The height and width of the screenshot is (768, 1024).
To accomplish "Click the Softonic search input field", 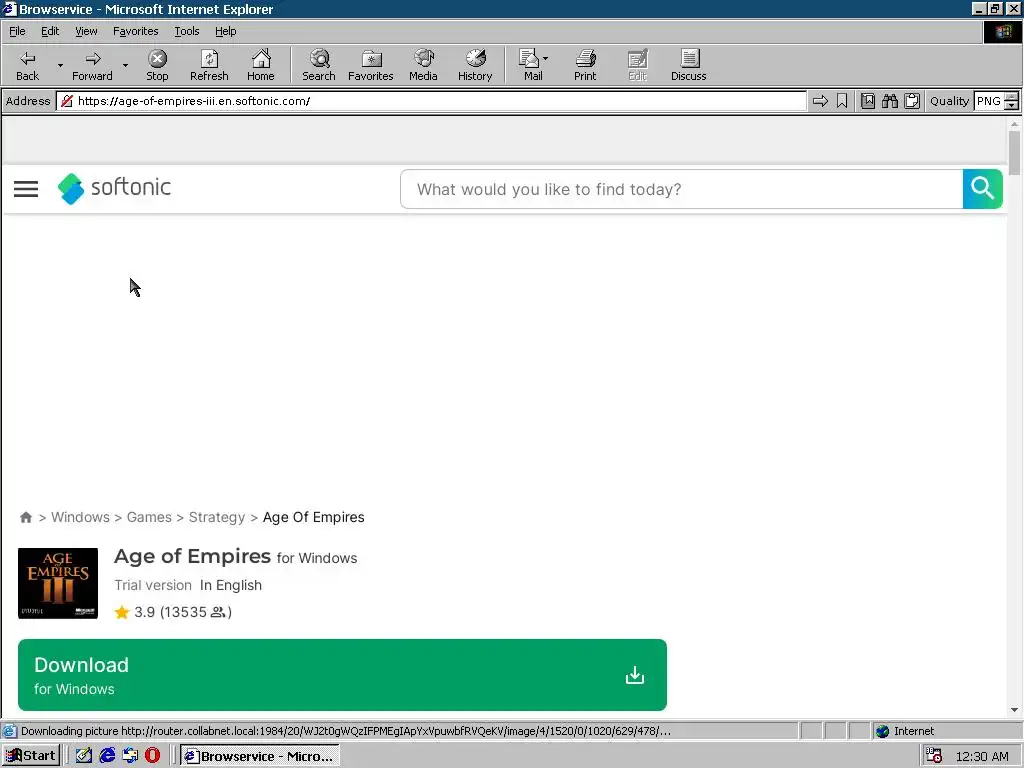I will tap(681, 189).
